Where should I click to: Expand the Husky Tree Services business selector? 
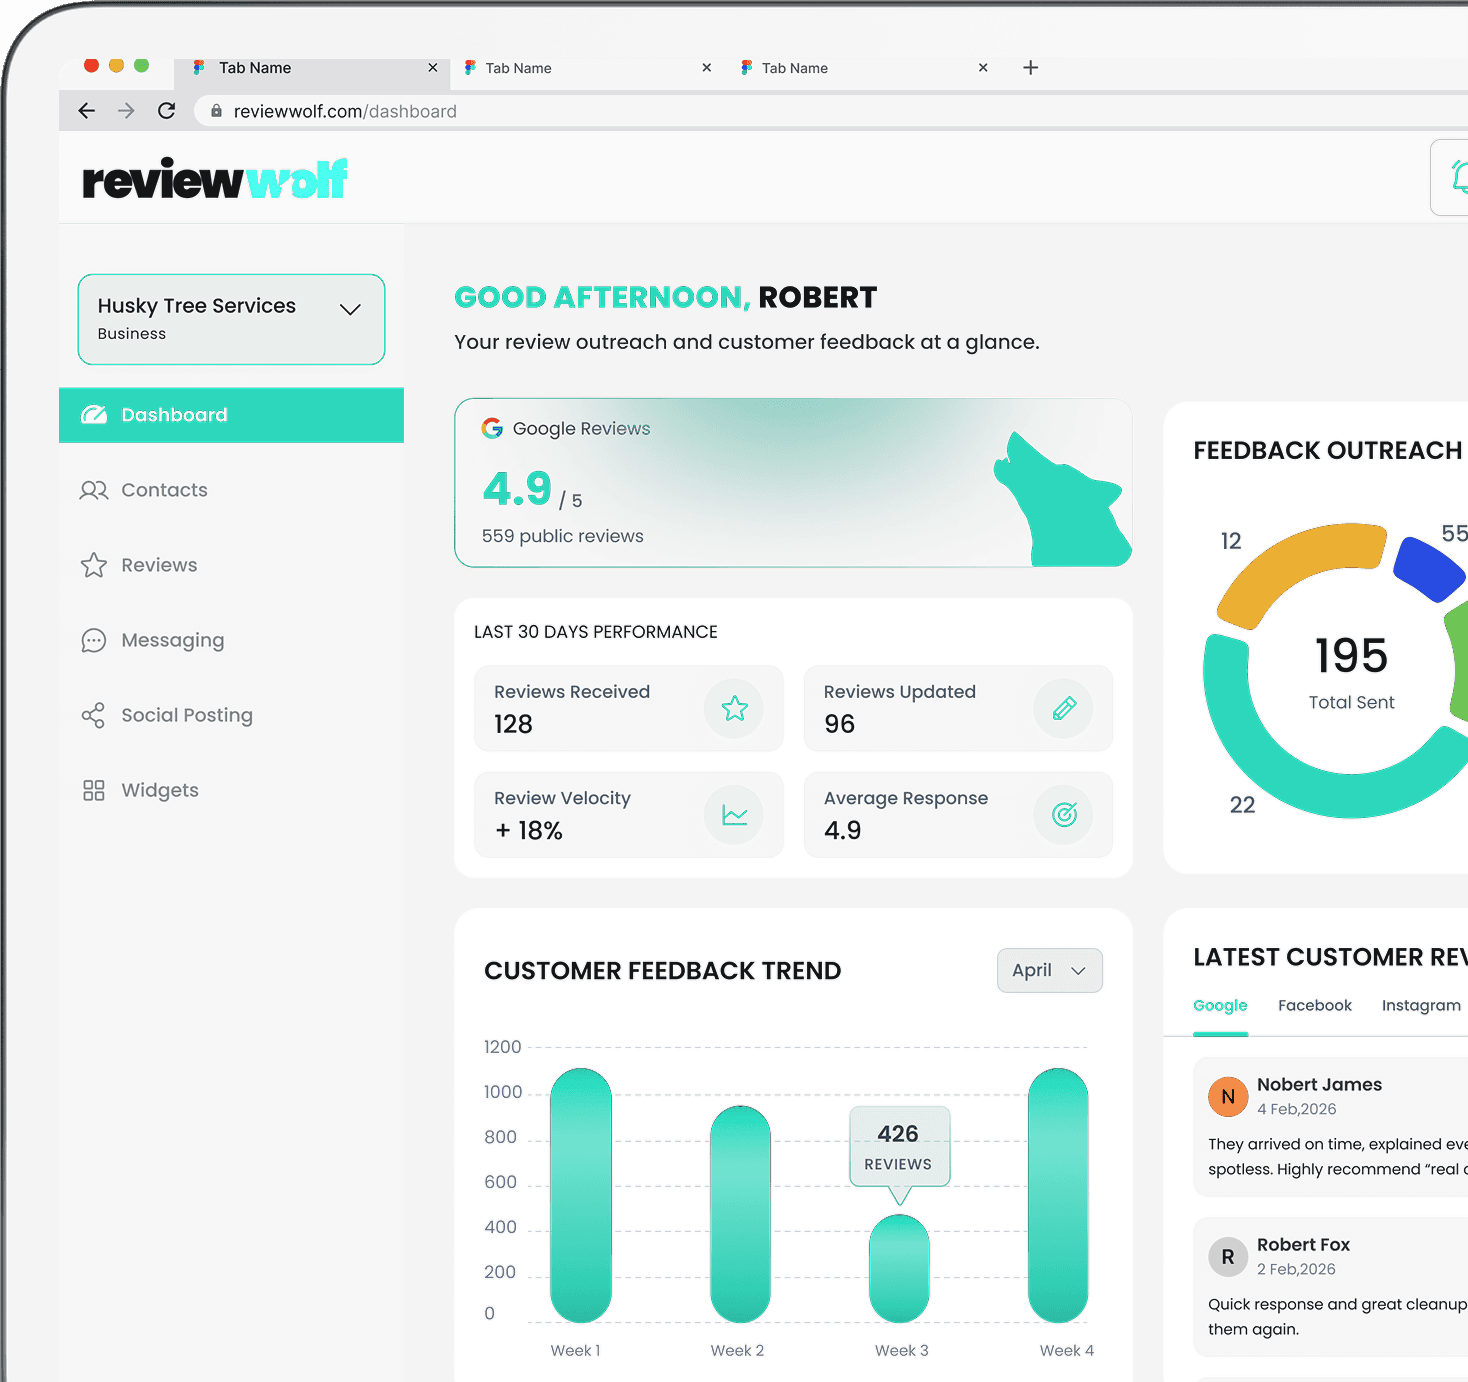pos(231,319)
